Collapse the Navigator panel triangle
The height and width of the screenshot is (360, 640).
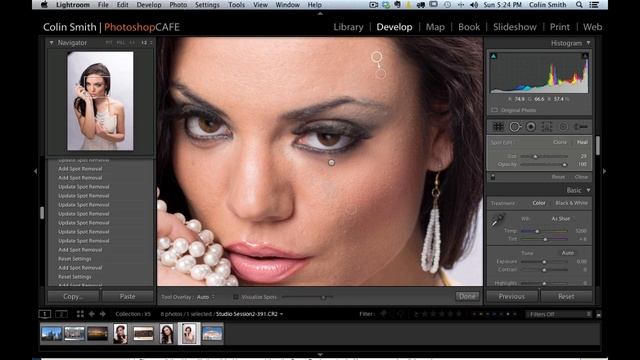pos(51,42)
